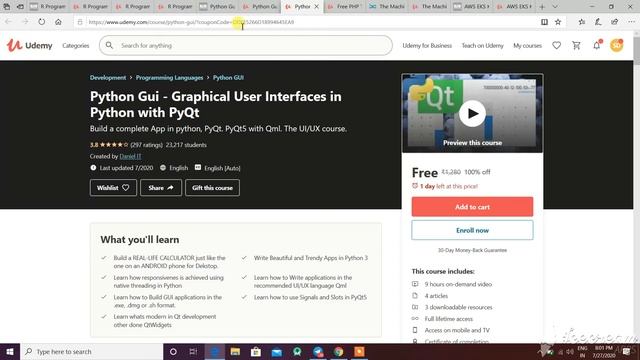Close the active Python tab
This screenshot has height=360, width=640.
pyautogui.click(x=316, y=7)
